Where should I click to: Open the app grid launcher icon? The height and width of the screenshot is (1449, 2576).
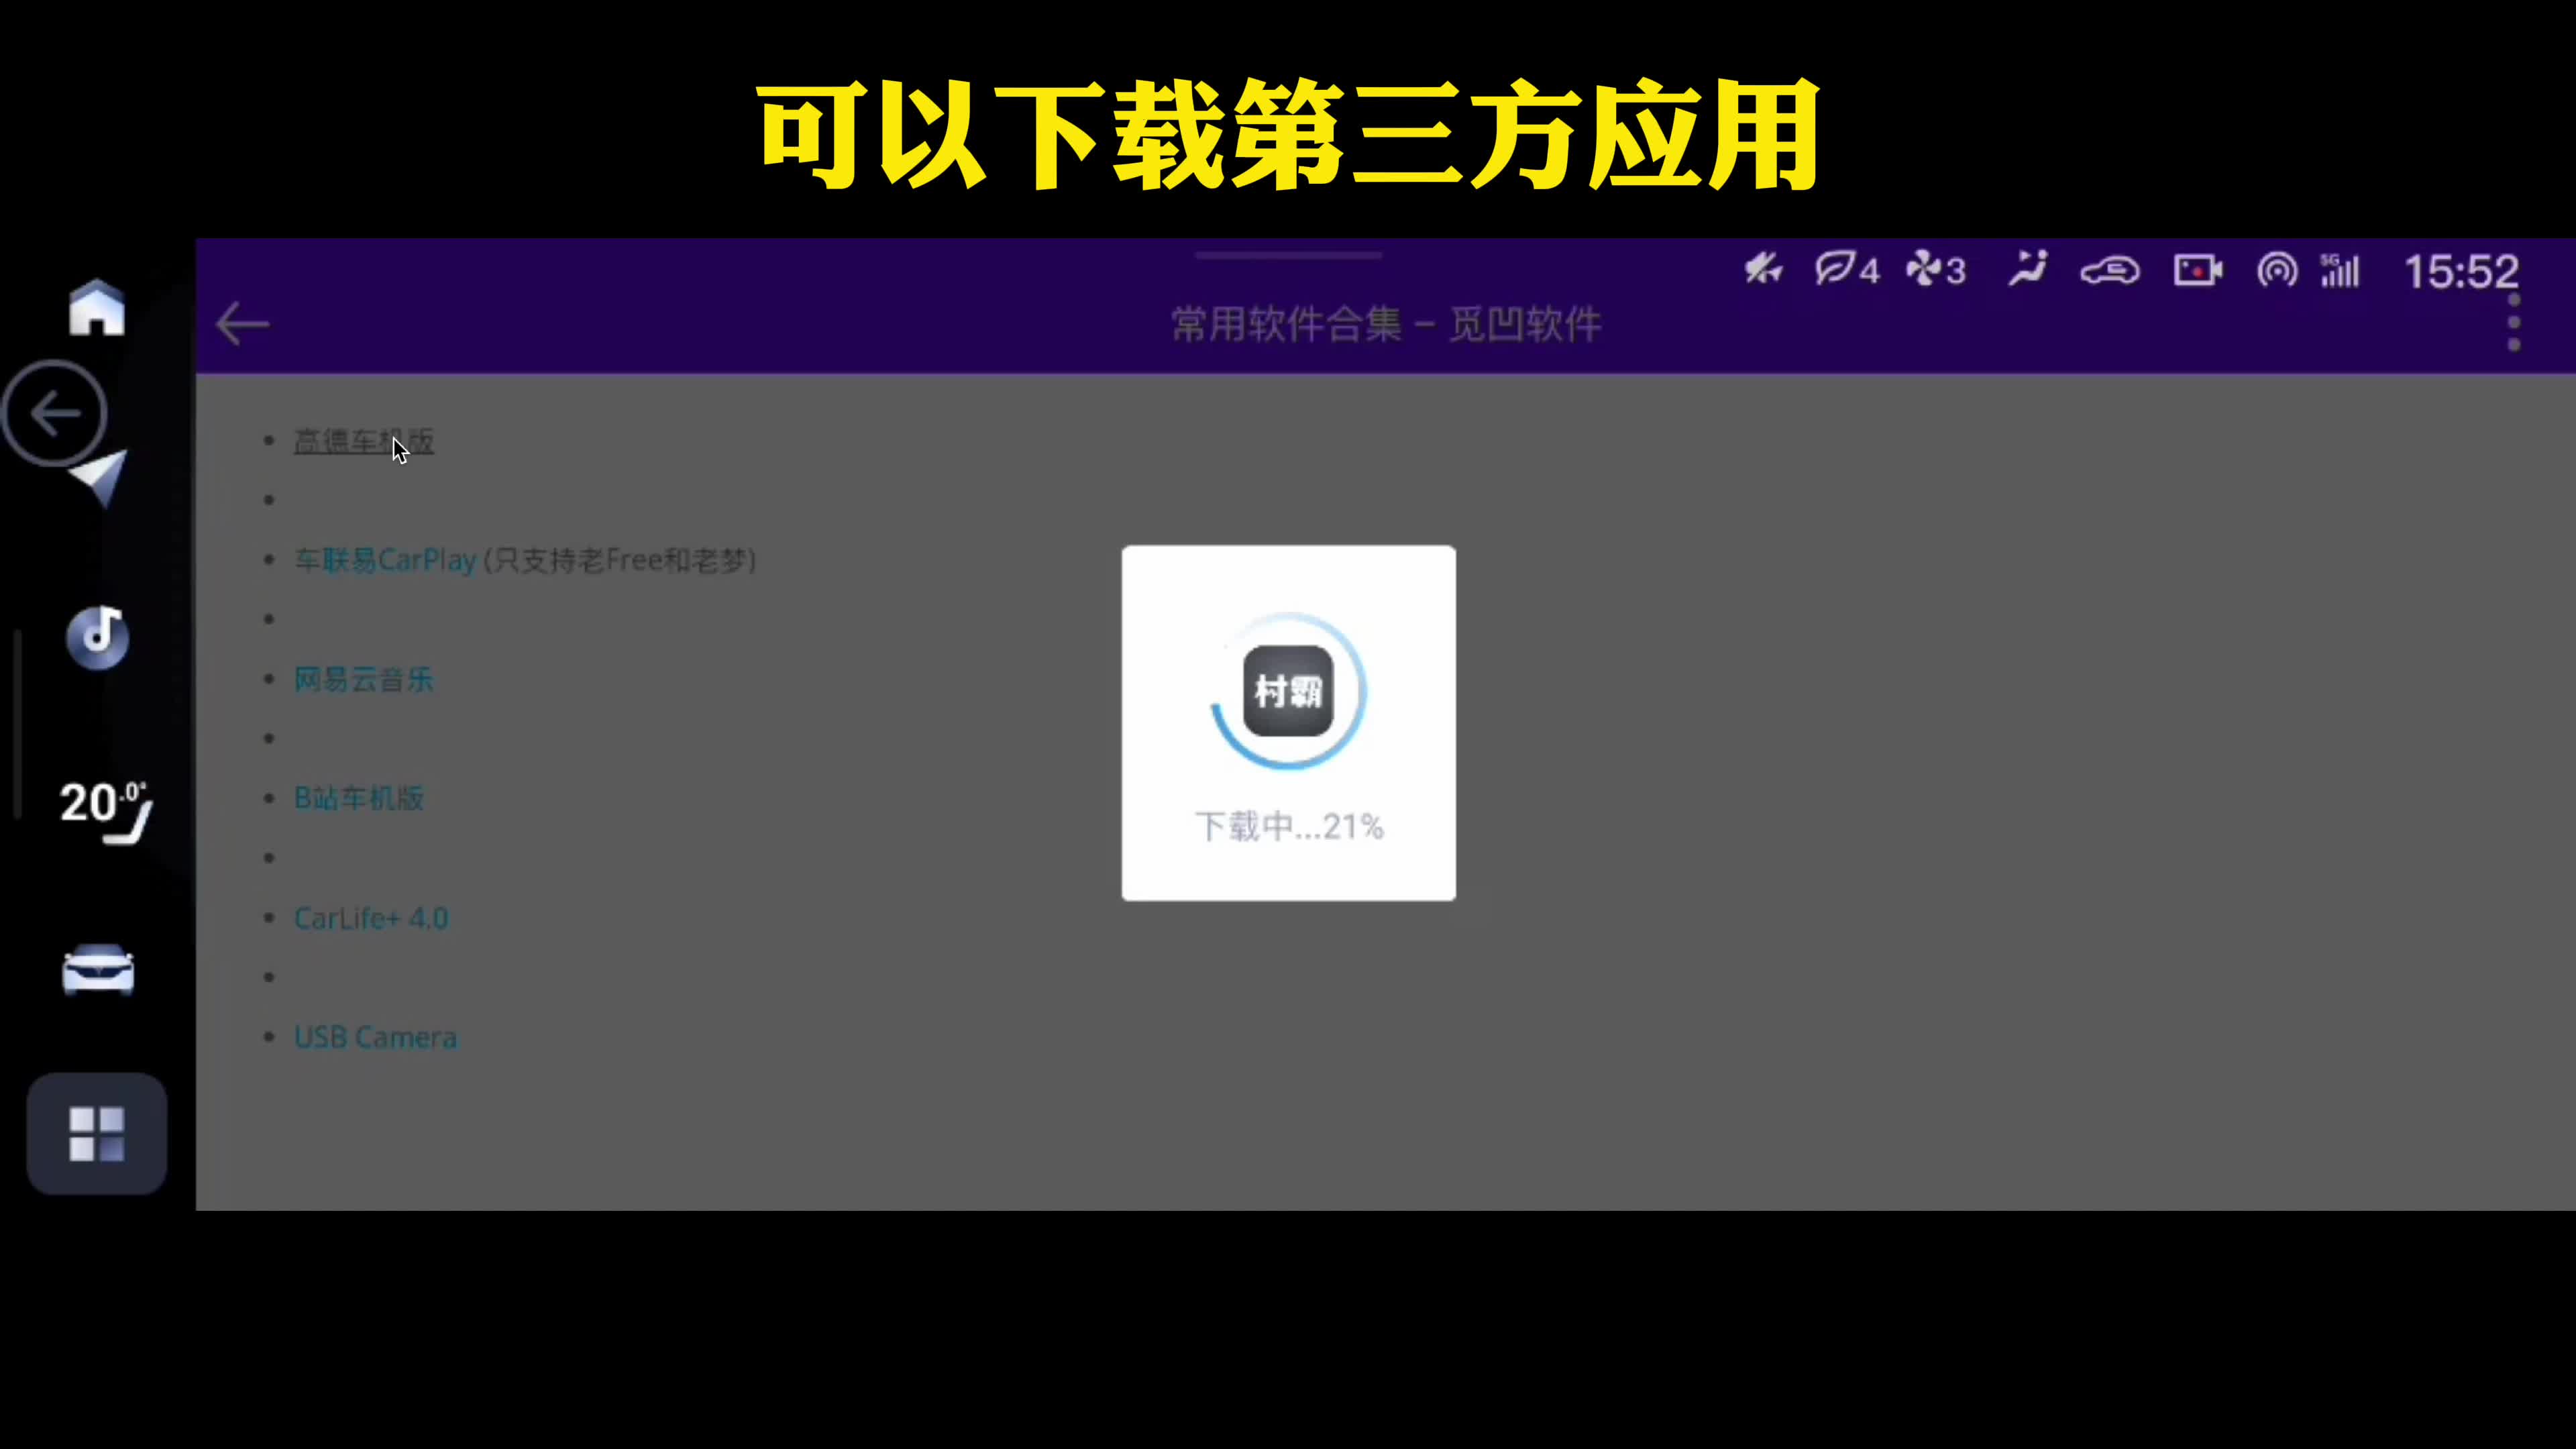point(97,1133)
